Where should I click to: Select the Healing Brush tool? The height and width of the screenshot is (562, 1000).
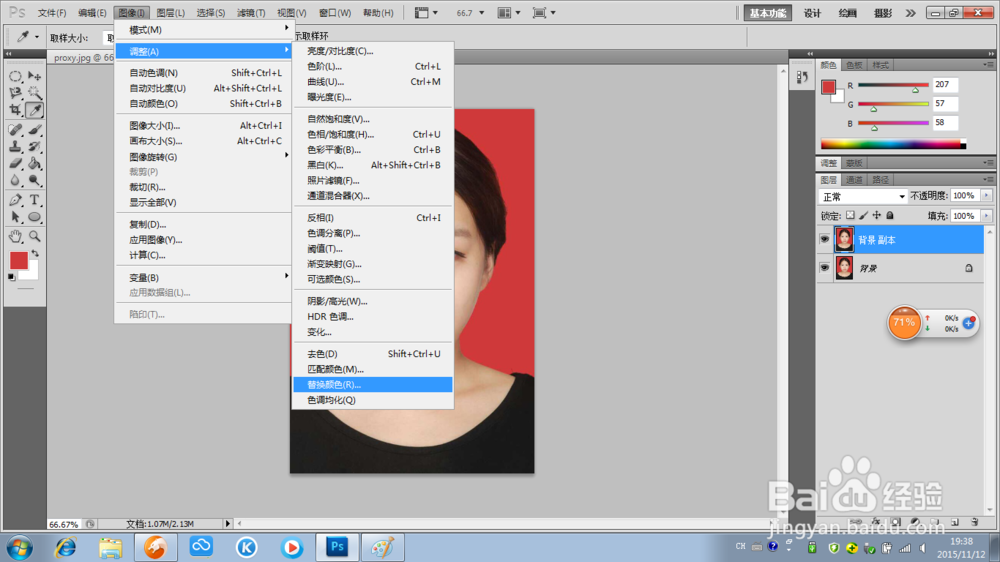point(15,130)
